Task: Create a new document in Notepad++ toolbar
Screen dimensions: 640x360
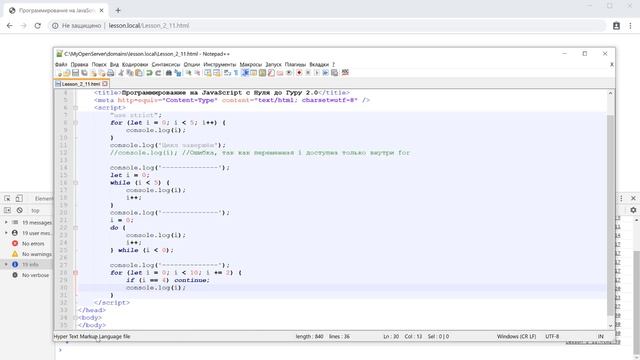Action: 59,73
